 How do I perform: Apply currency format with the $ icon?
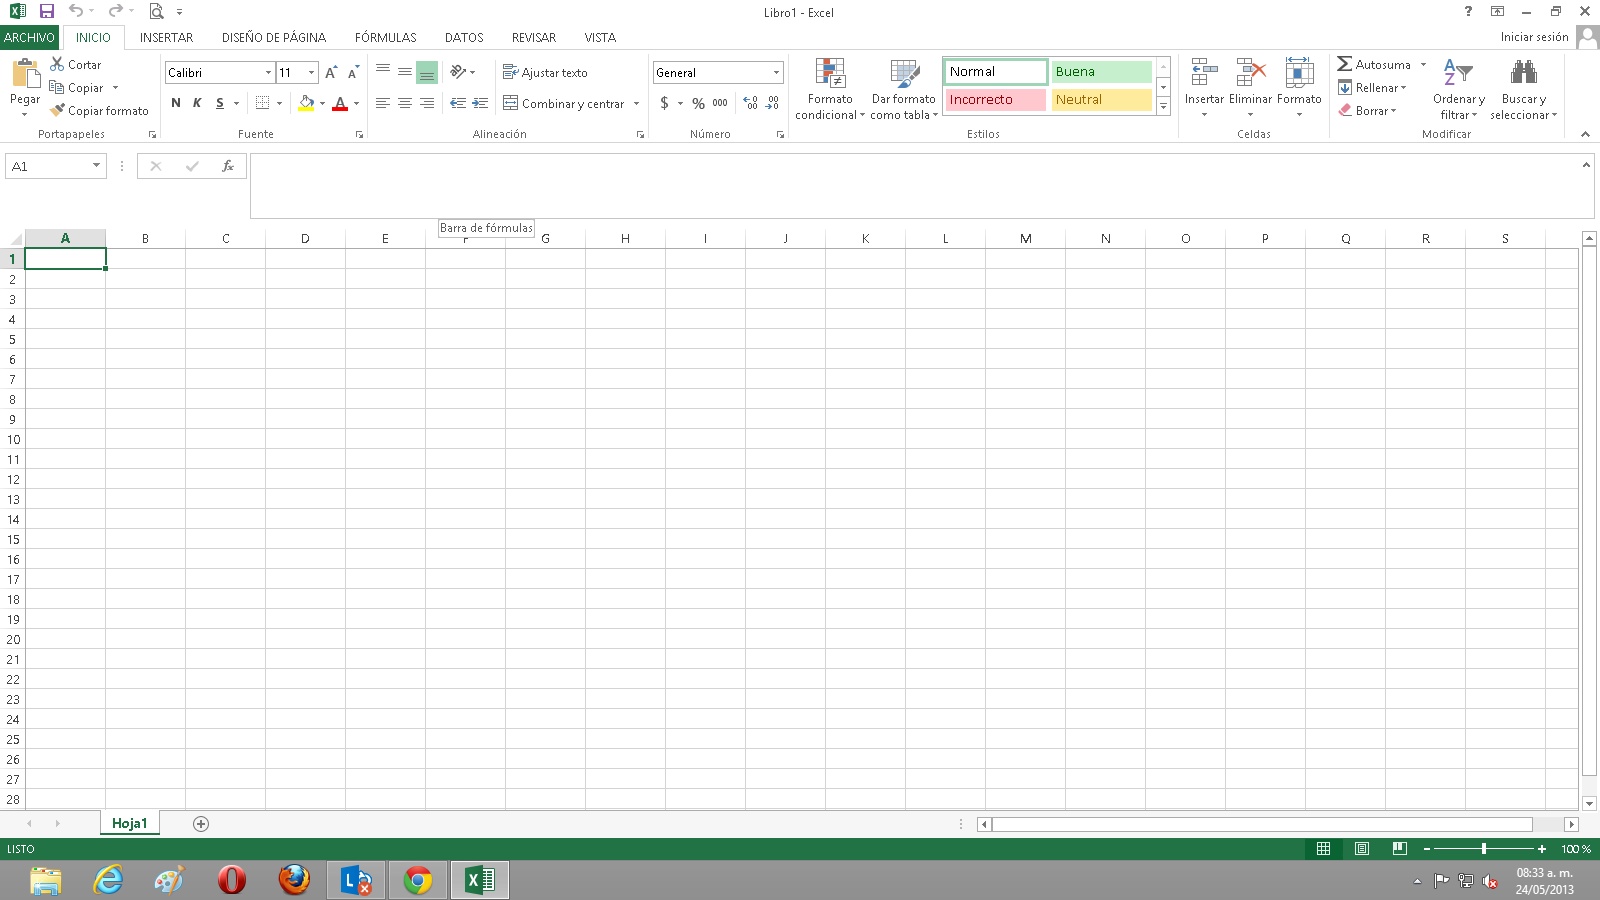(663, 102)
